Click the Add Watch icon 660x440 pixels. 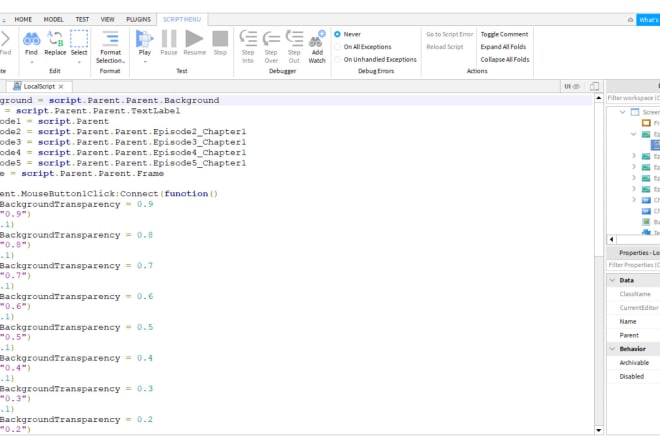tap(317, 41)
